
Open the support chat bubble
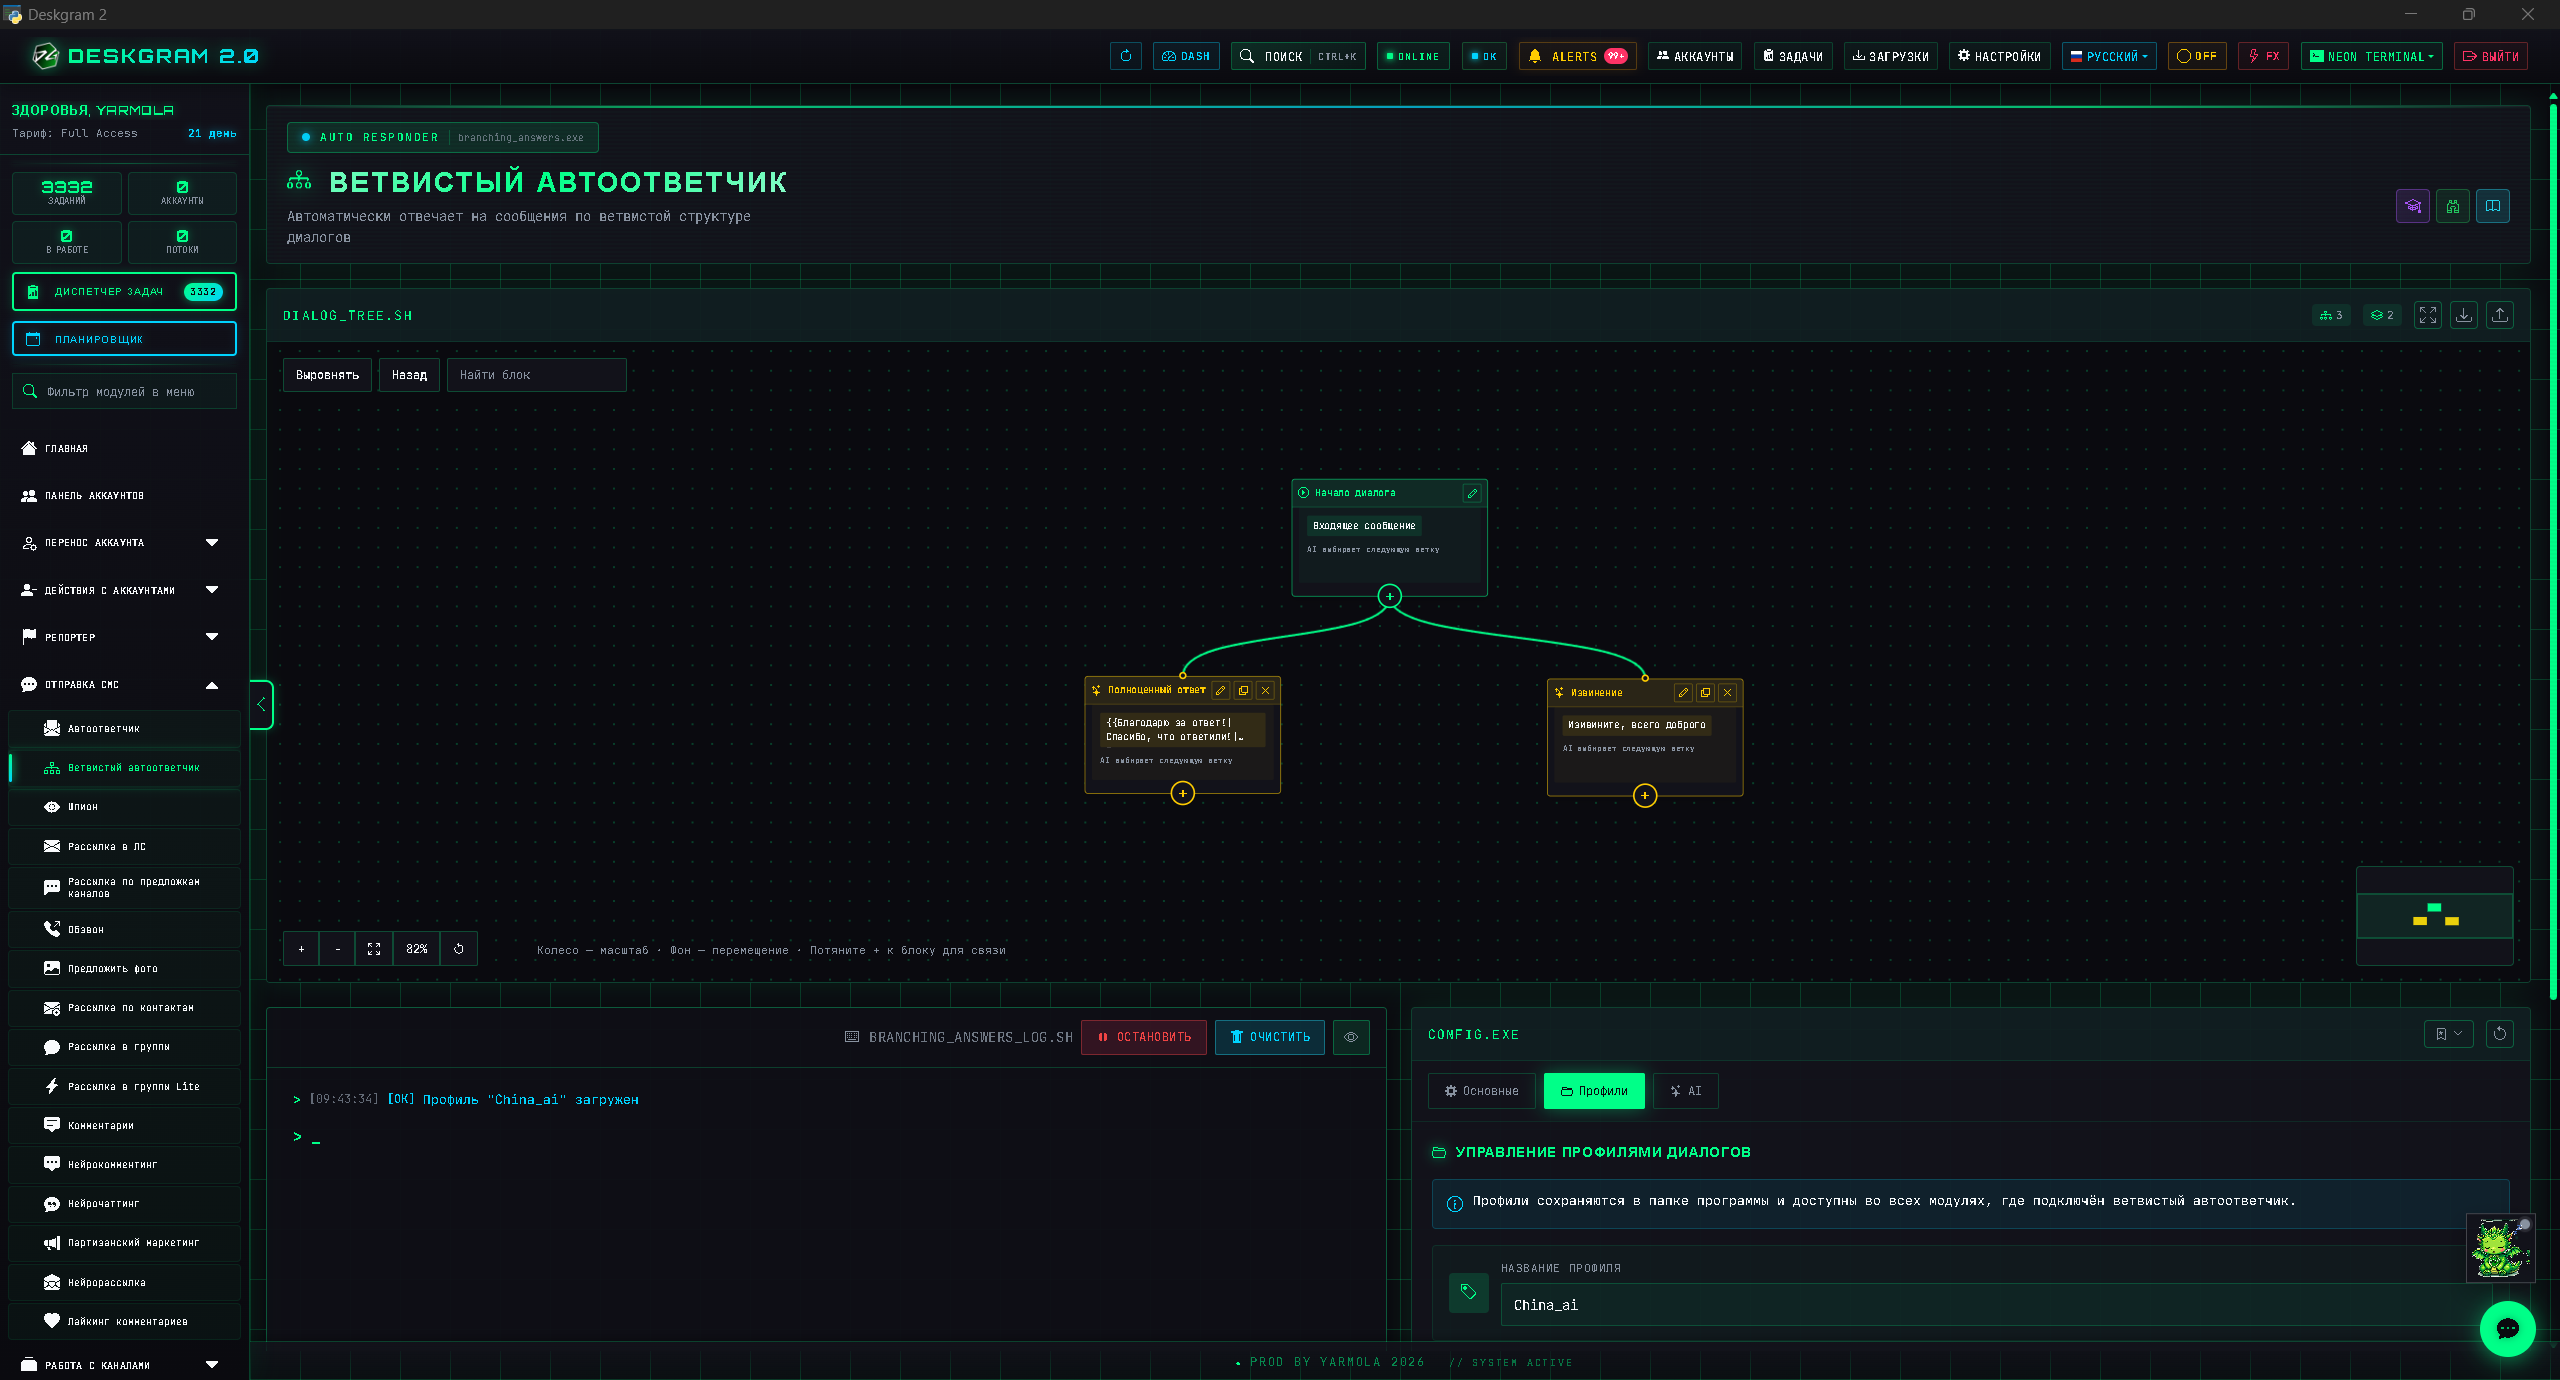click(x=2507, y=1328)
